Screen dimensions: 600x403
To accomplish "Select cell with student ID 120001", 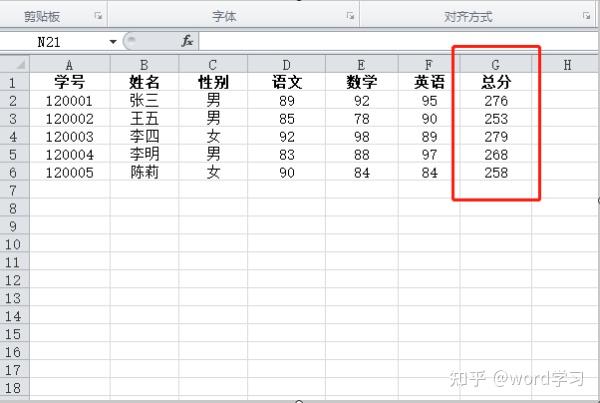I will (x=70, y=100).
